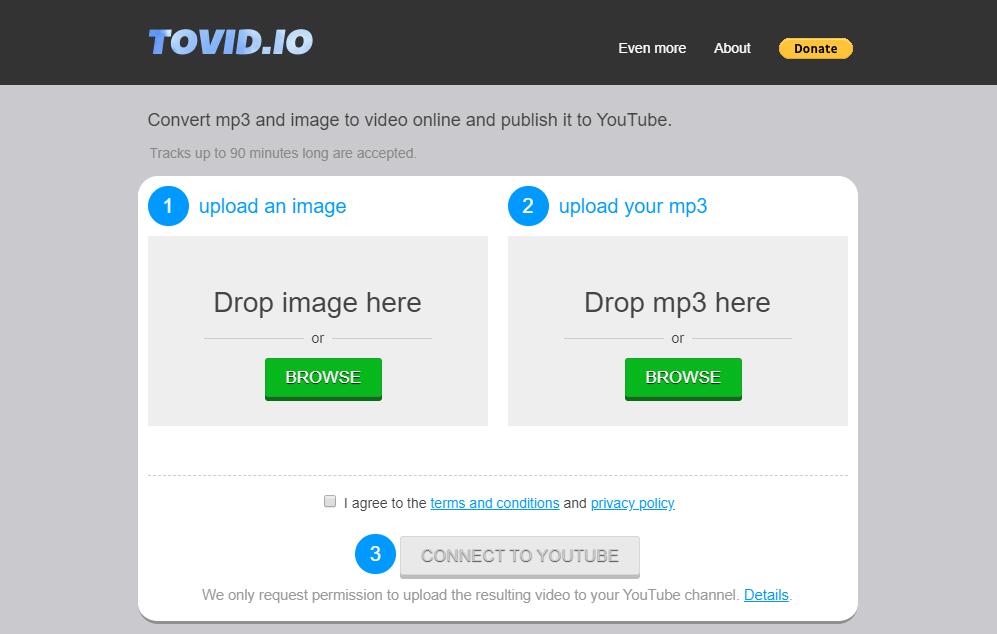Image resolution: width=997 pixels, height=634 pixels.
Task: Click BROWSE under Drop image here
Action: pos(323,378)
